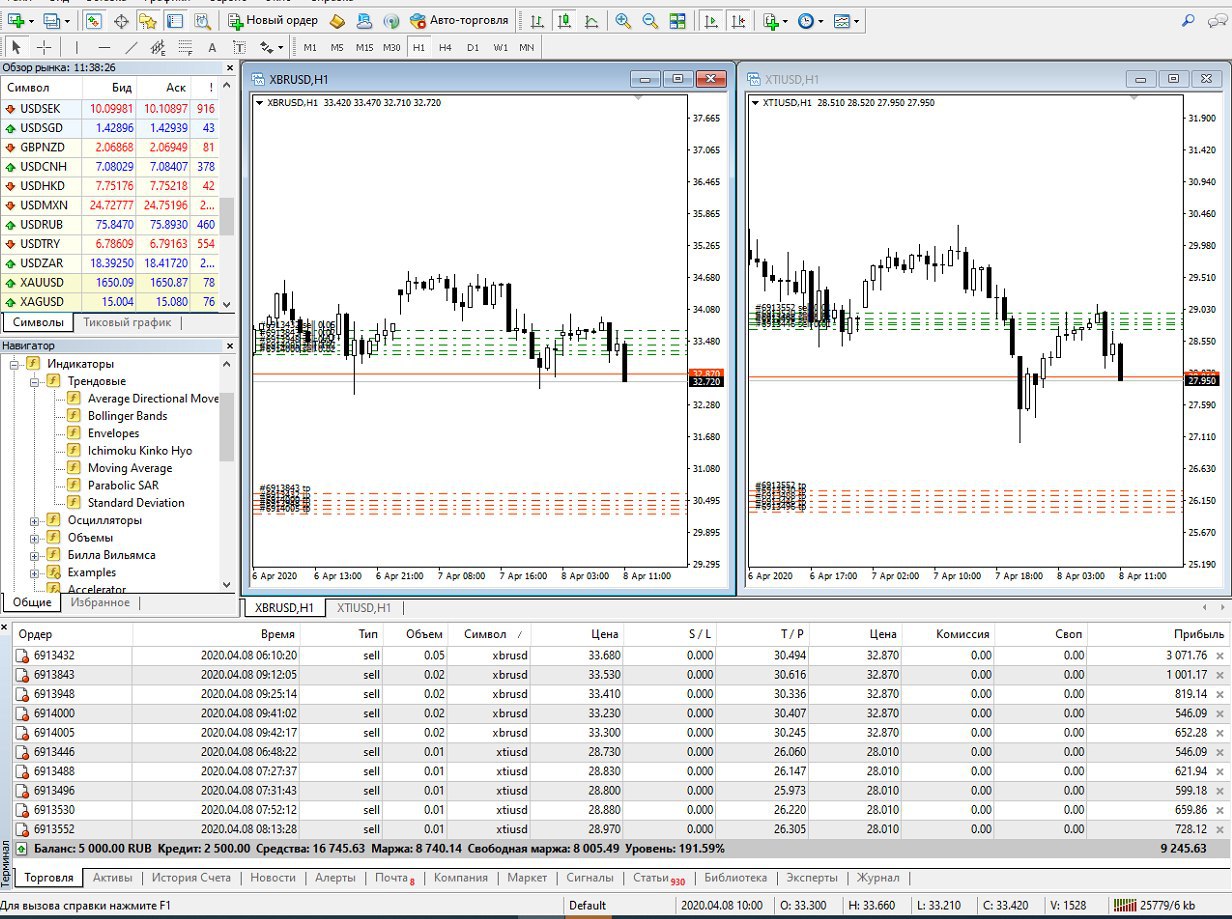Zoom out of the chart
1232x919 pixels.
click(x=650, y=20)
